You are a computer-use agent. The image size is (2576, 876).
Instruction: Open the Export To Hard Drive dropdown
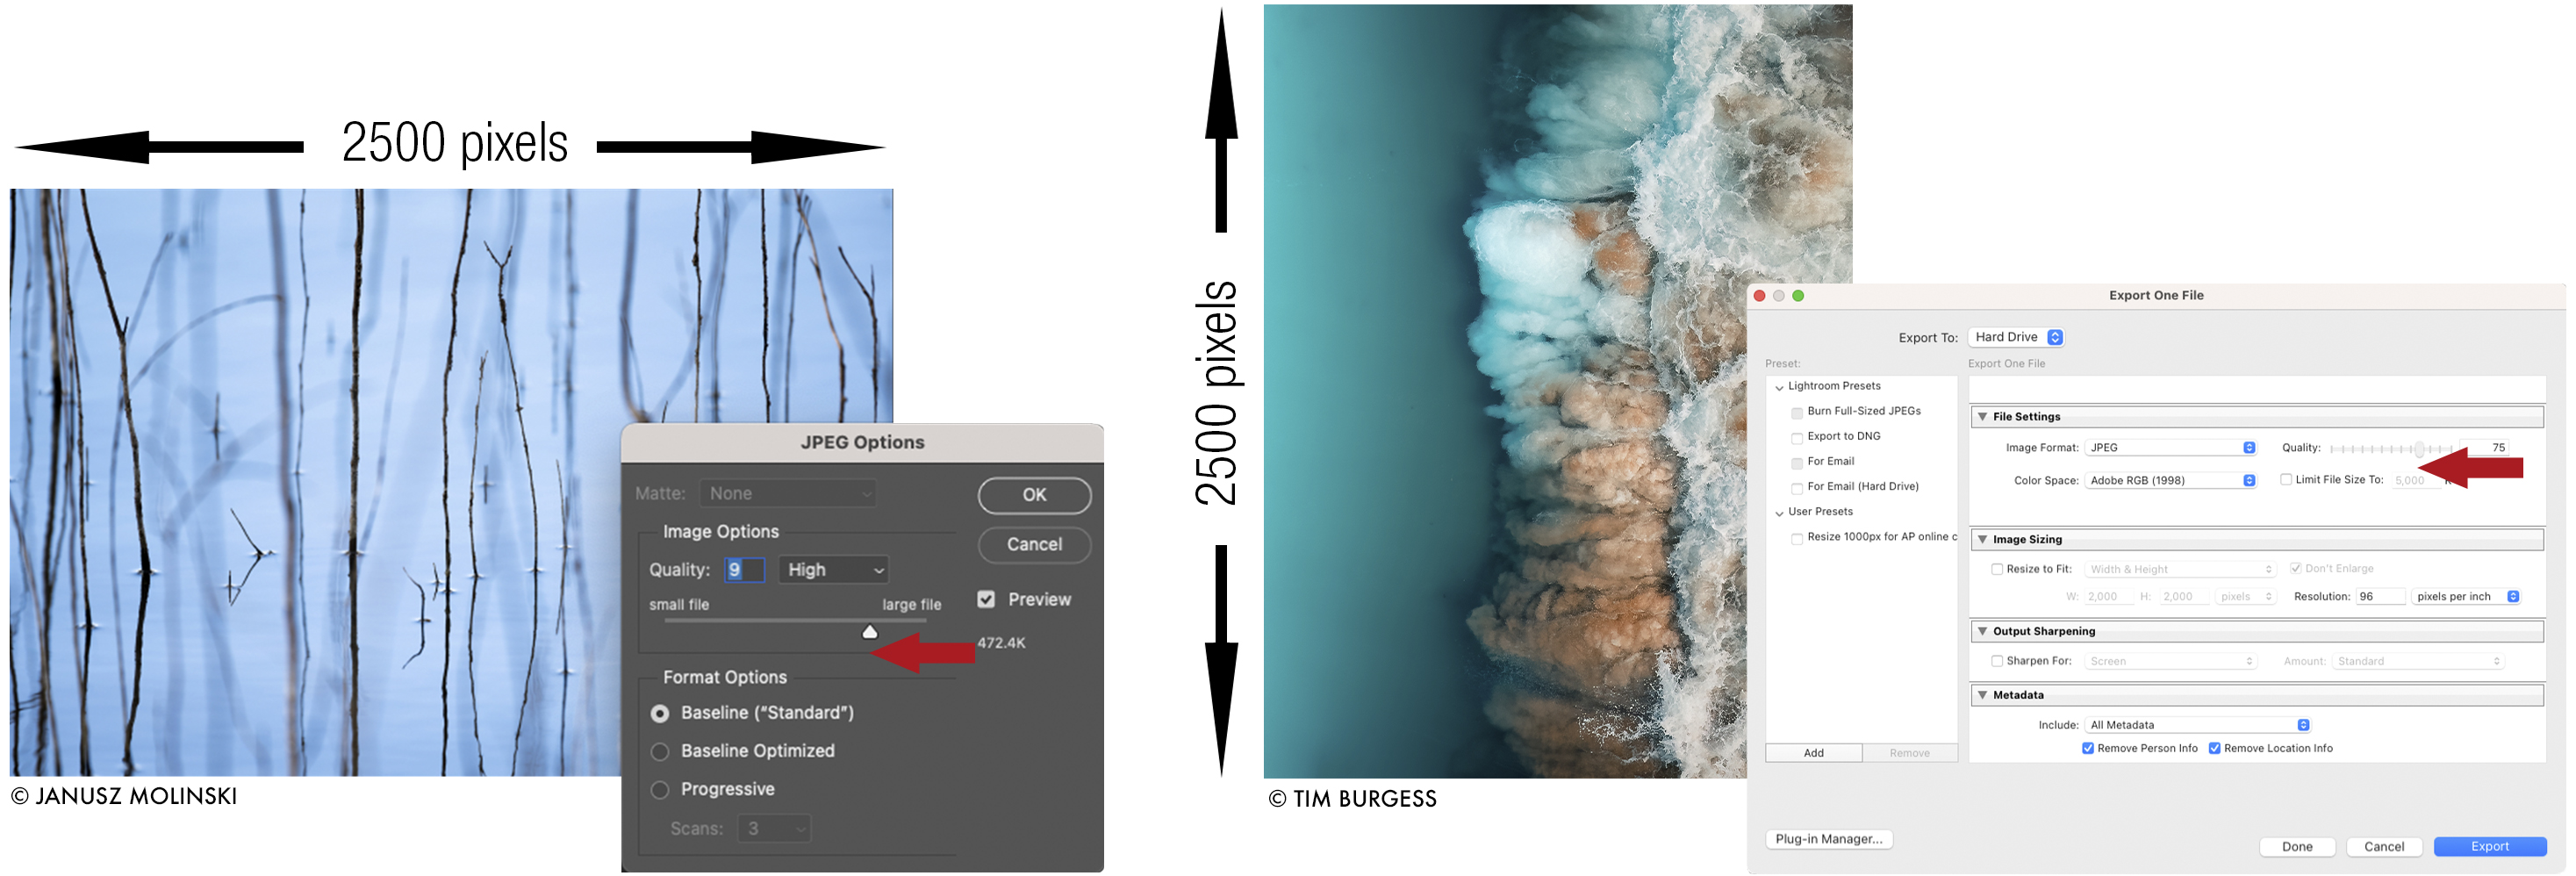tap(2016, 338)
